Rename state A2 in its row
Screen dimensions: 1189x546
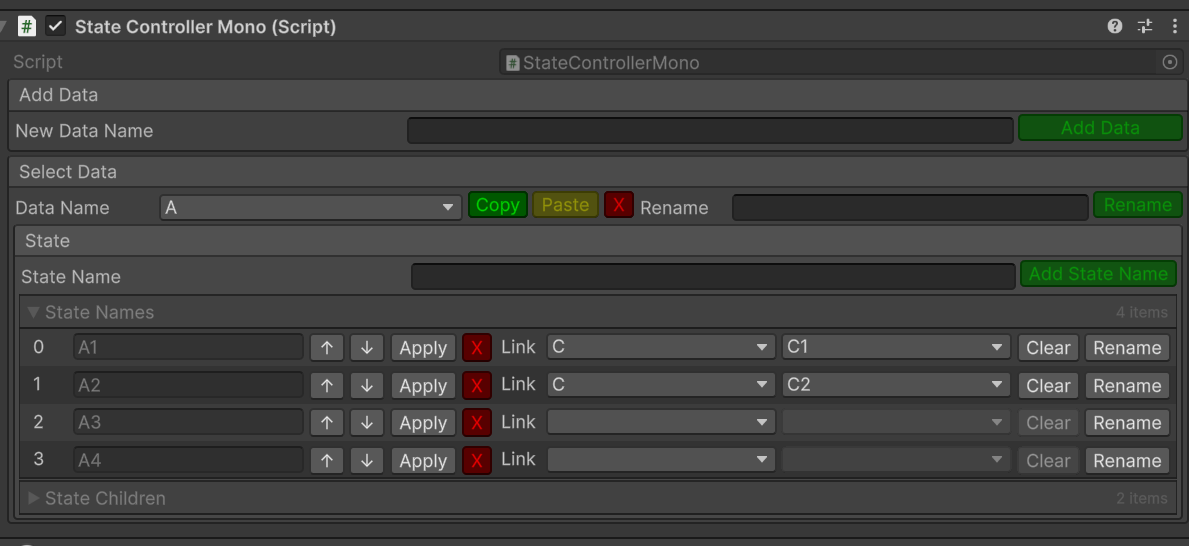point(1127,385)
